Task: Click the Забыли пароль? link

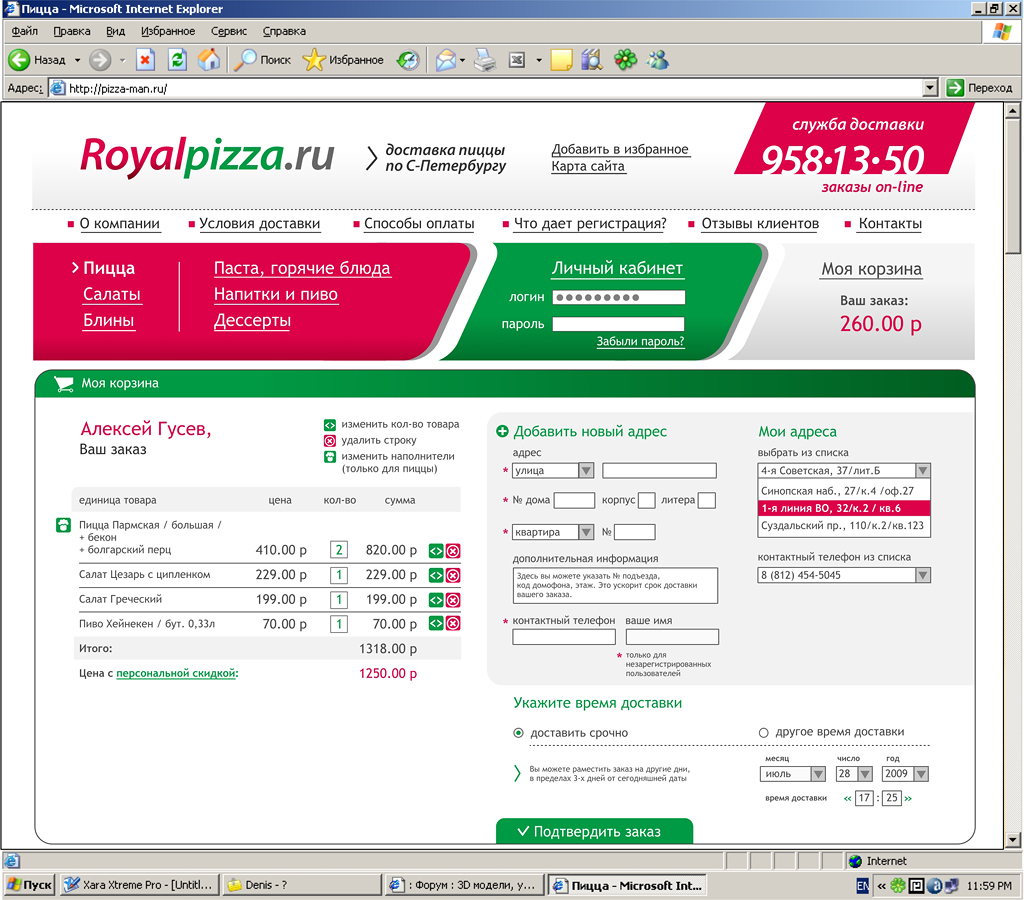Action: click(639, 340)
